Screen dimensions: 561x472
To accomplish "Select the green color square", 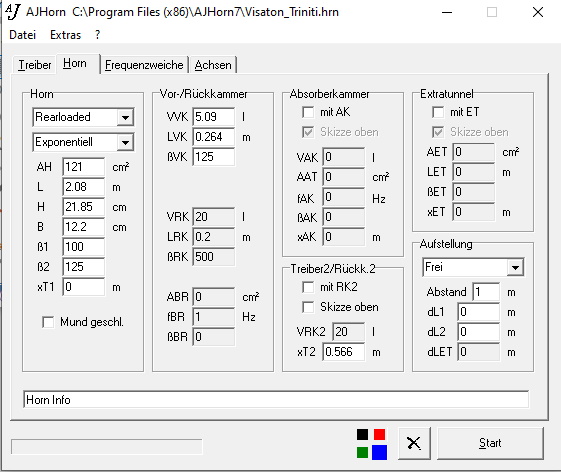I will pos(362,452).
